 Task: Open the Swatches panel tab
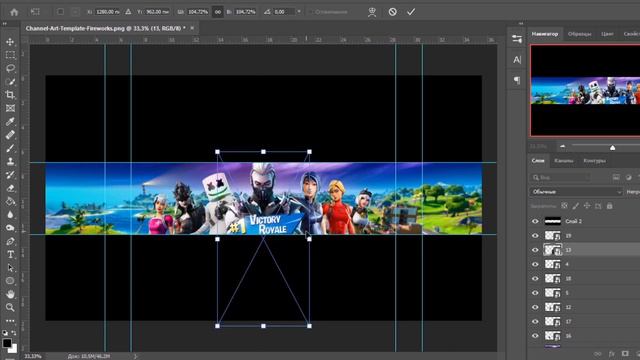click(x=579, y=34)
